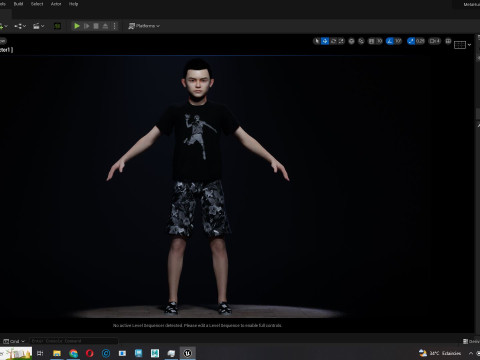Open Opera browser from taskbar
The image size is (480, 360).
point(90,353)
